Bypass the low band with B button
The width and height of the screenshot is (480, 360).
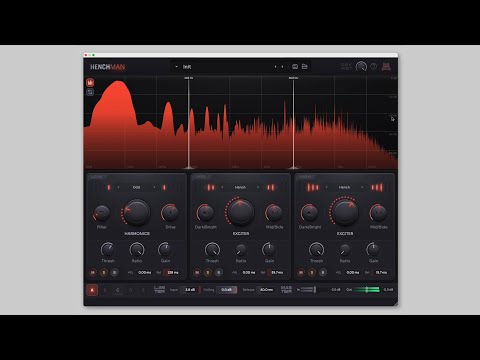pos(114,272)
